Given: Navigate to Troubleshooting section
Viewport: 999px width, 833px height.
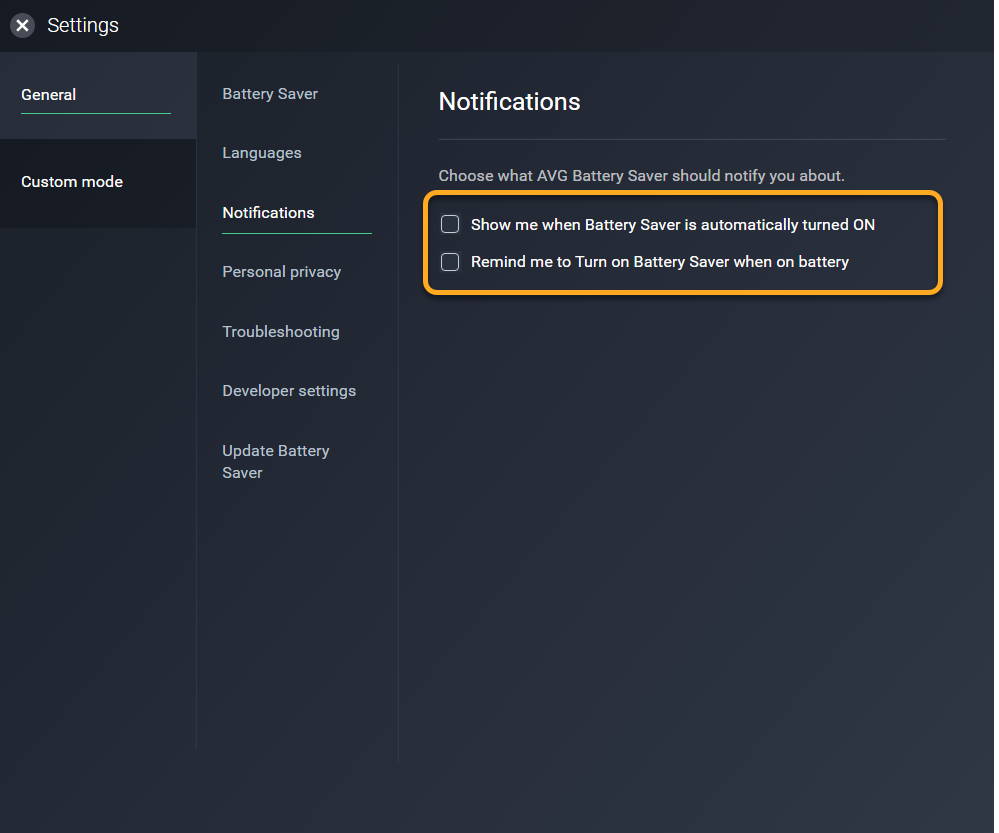Looking at the screenshot, I should [x=280, y=332].
